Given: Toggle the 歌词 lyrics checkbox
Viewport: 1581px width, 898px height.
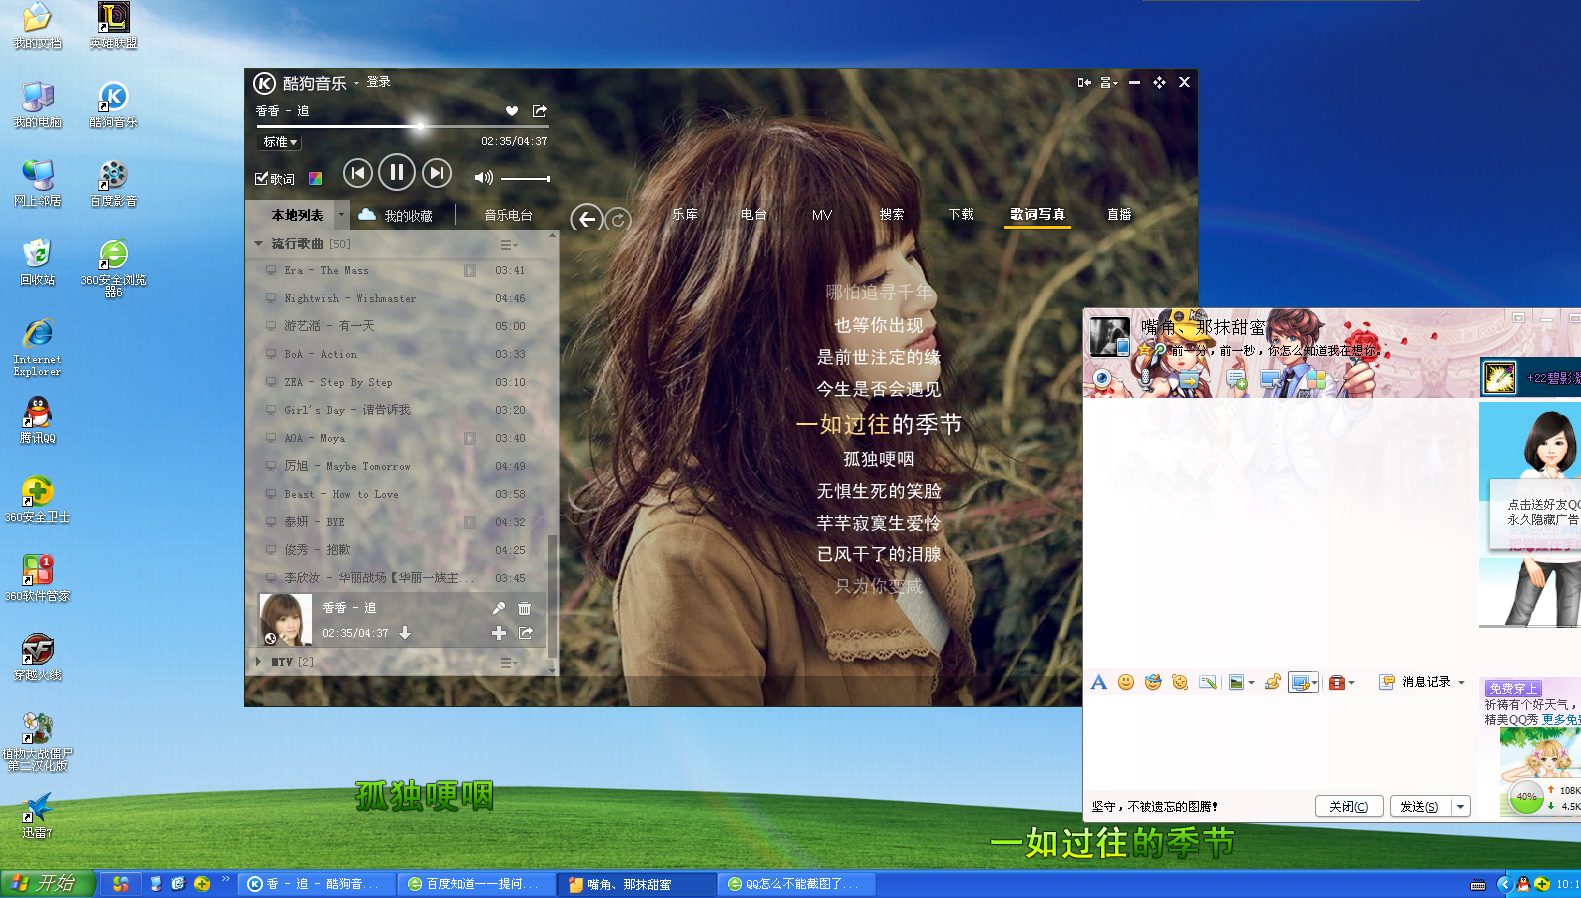Looking at the screenshot, I should [x=274, y=179].
